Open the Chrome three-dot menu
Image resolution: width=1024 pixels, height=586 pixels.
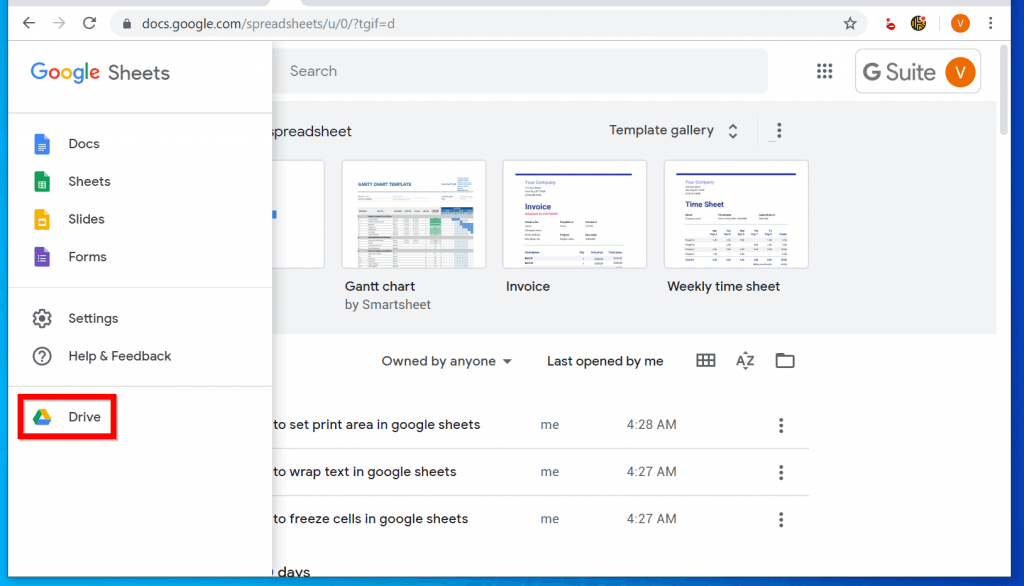point(991,24)
